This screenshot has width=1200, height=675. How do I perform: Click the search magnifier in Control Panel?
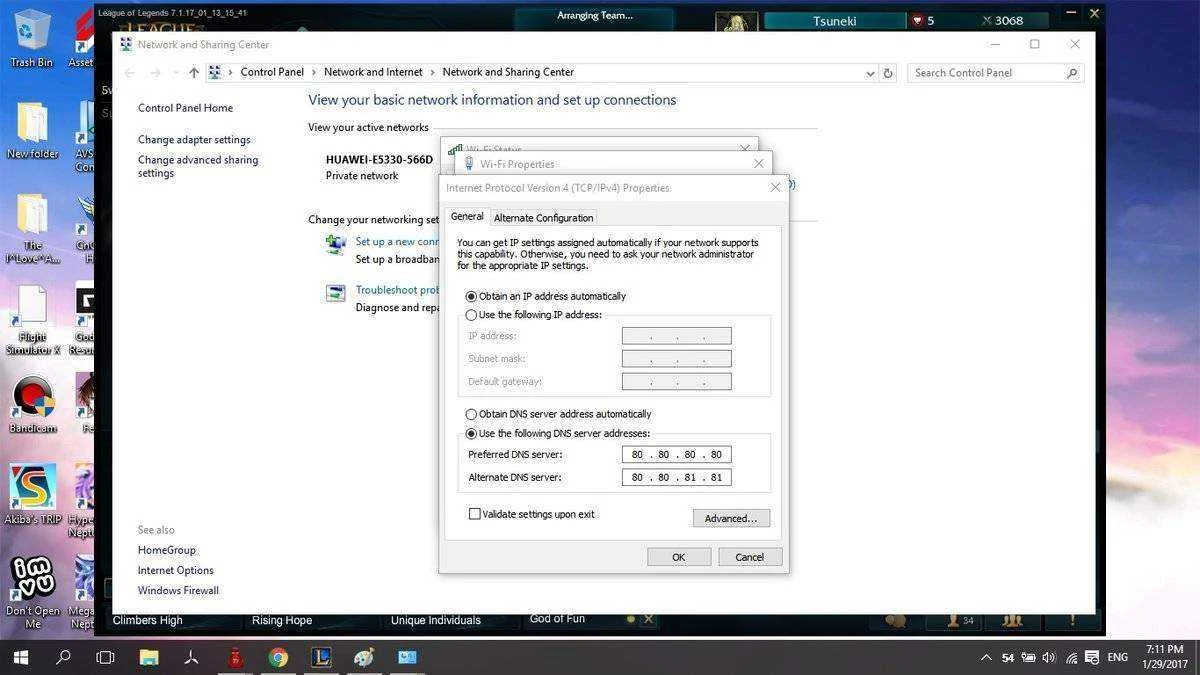pos(1072,72)
